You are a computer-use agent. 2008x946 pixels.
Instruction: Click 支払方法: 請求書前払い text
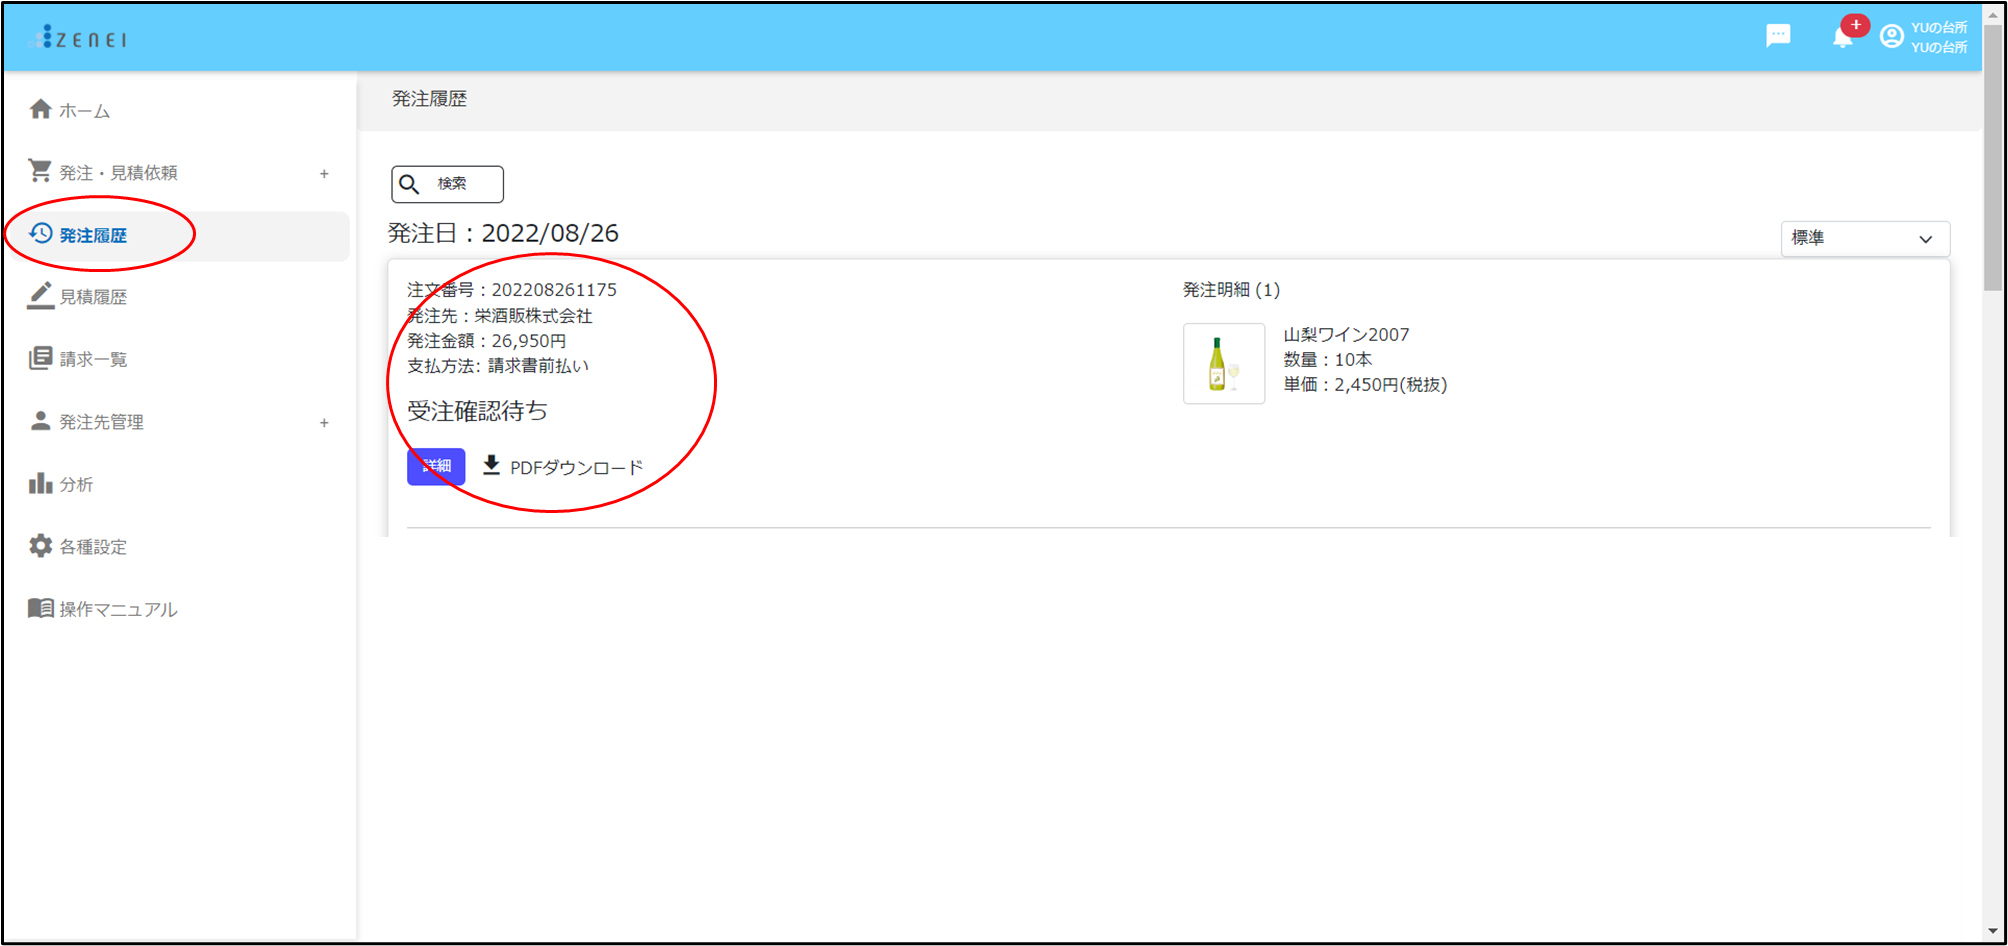tap(498, 366)
